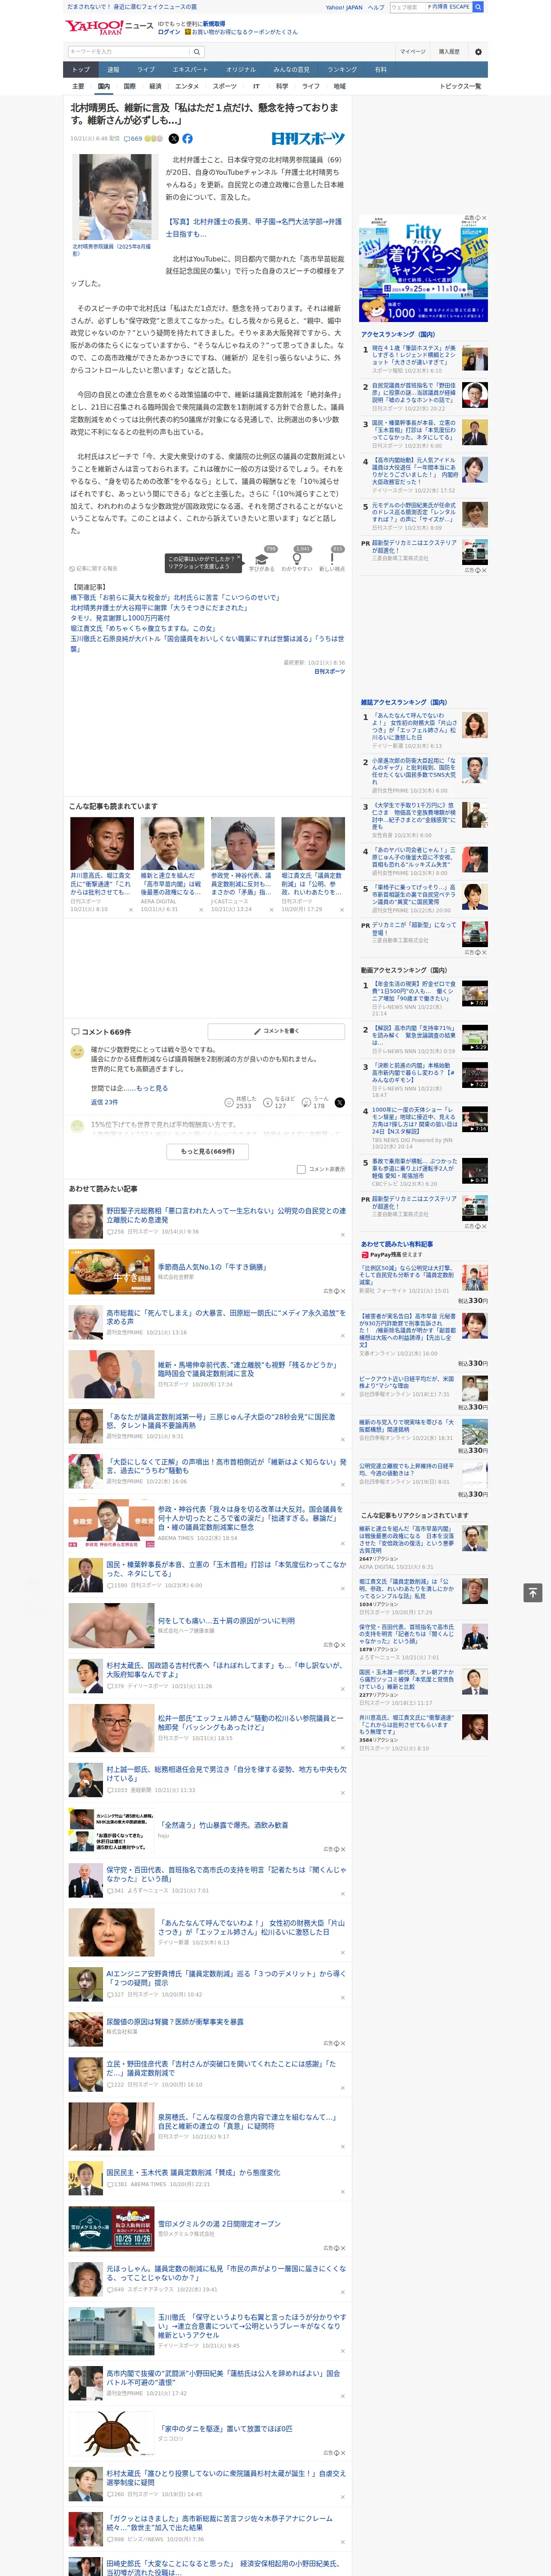Share the article on Facebook
The height and width of the screenshot is (2576, 551).
tap(187, 139)
